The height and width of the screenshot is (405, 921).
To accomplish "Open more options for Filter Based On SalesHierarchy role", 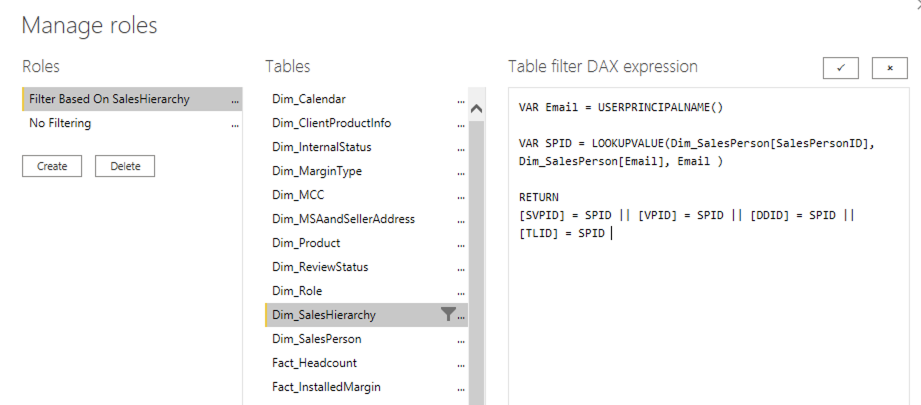I will pos(236,101).
